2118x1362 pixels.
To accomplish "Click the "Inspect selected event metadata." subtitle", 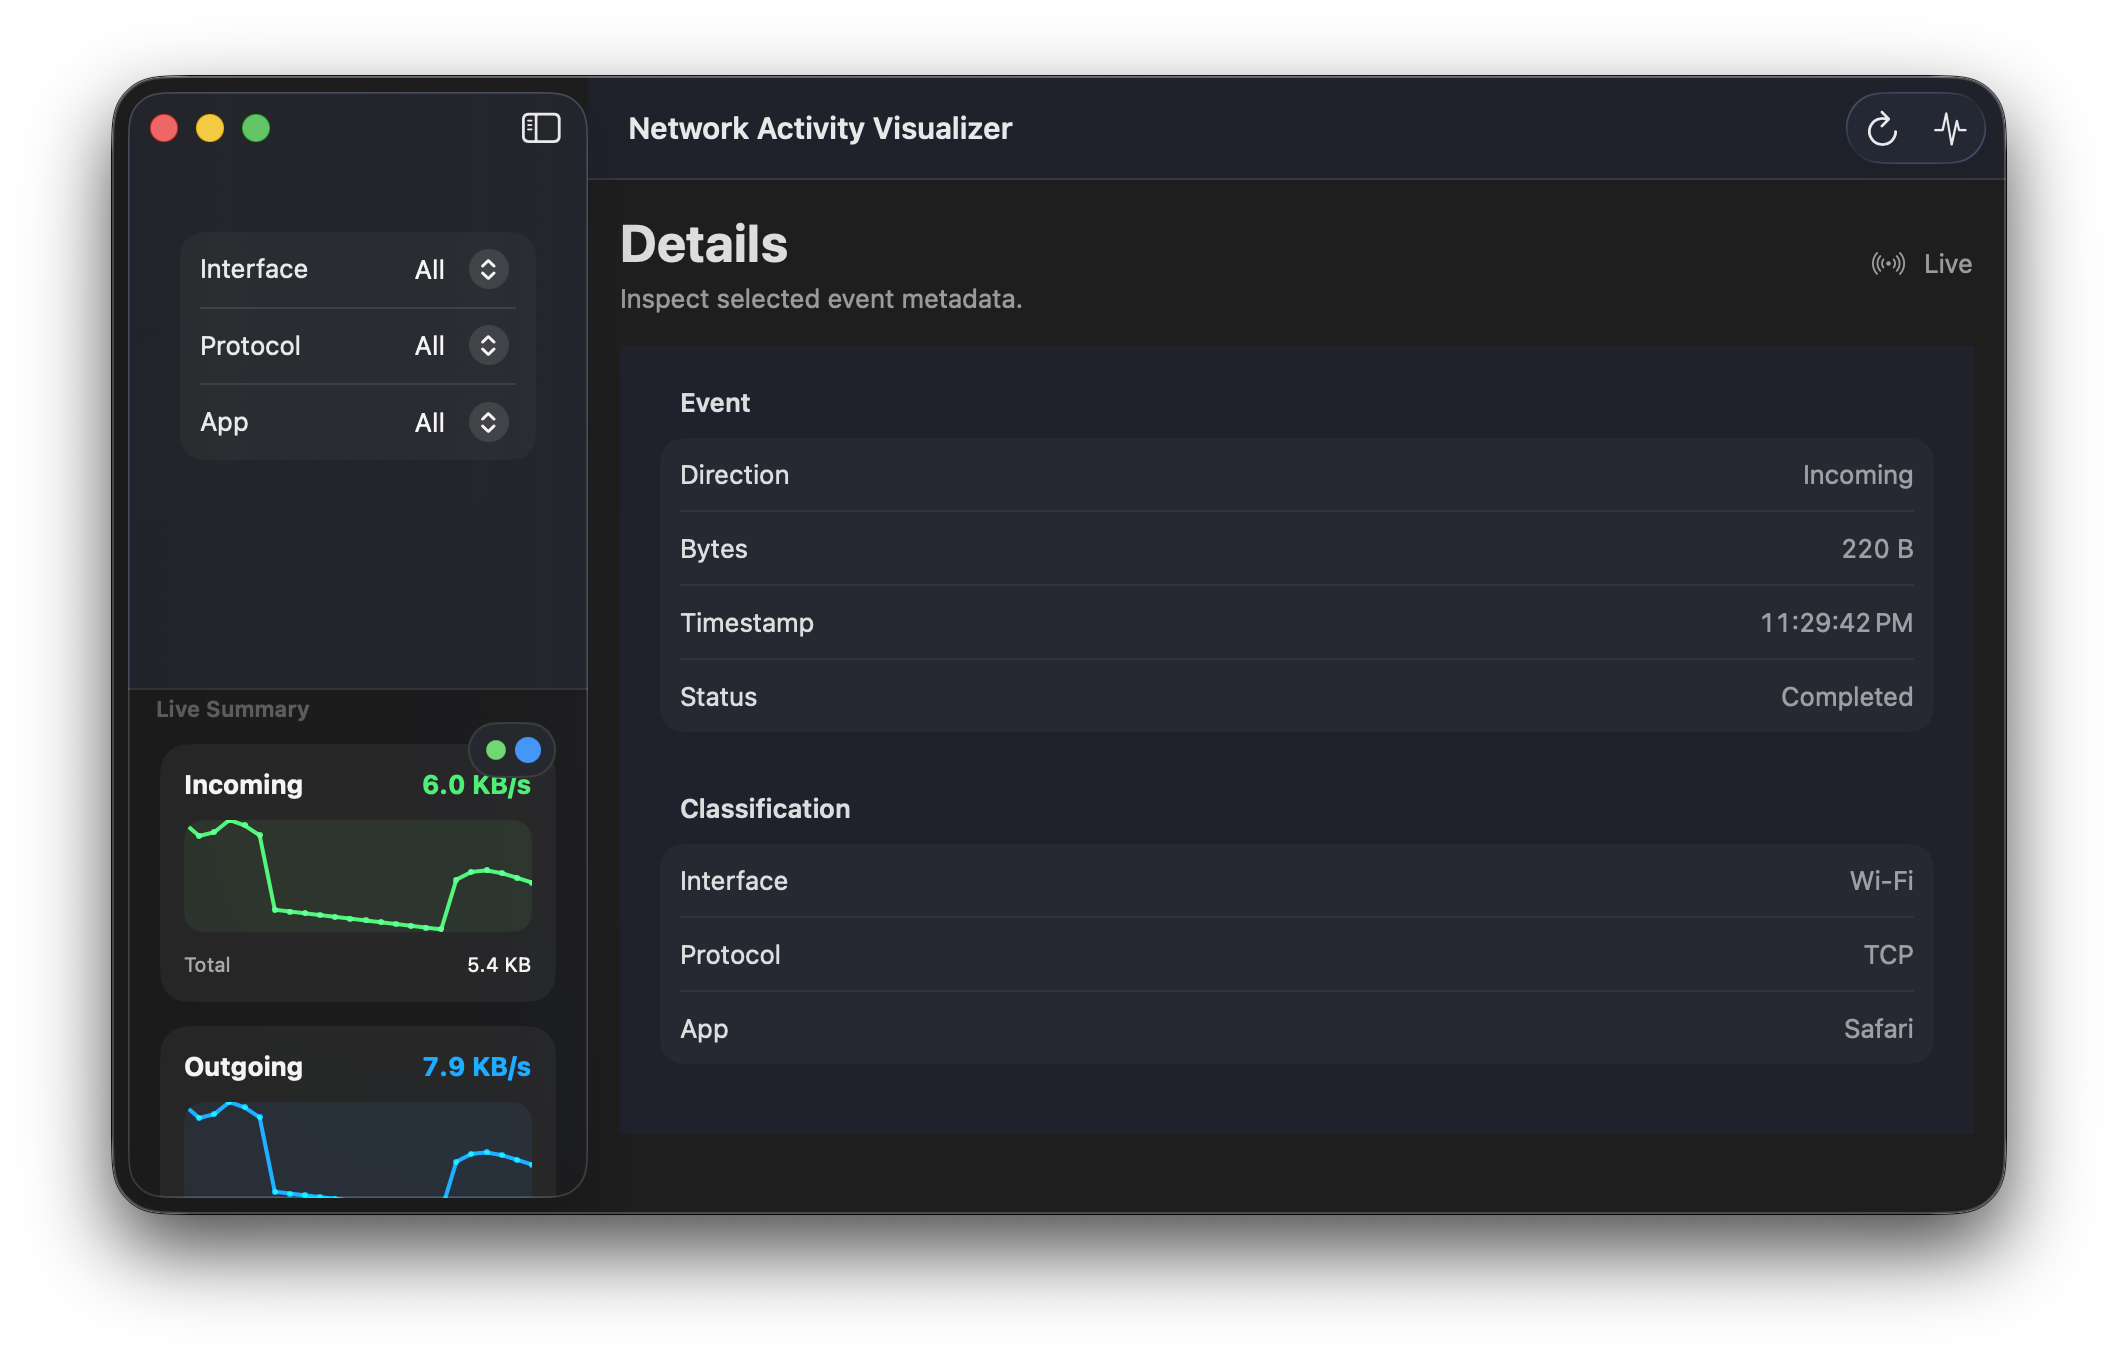I will pyautogui.click(x=821, y=299).
